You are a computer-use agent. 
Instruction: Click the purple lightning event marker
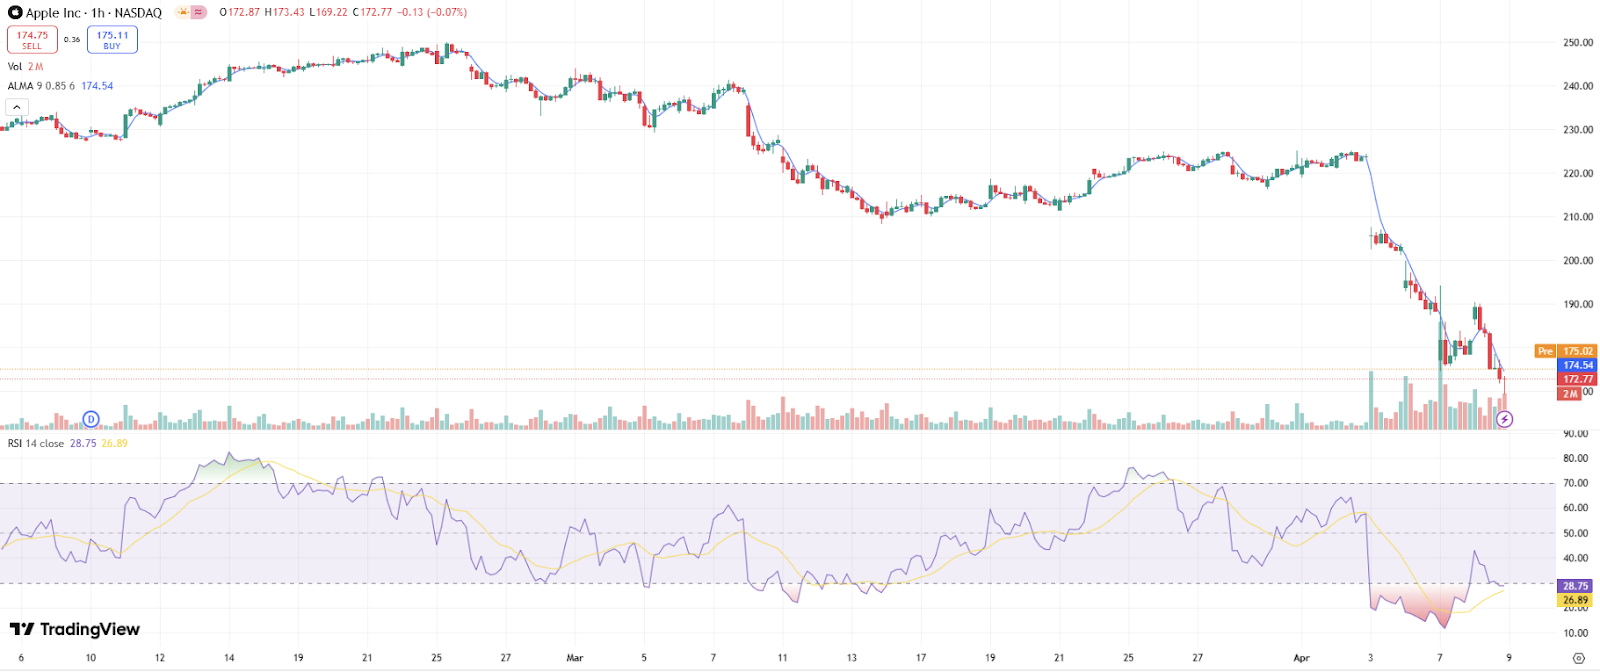1505,419
